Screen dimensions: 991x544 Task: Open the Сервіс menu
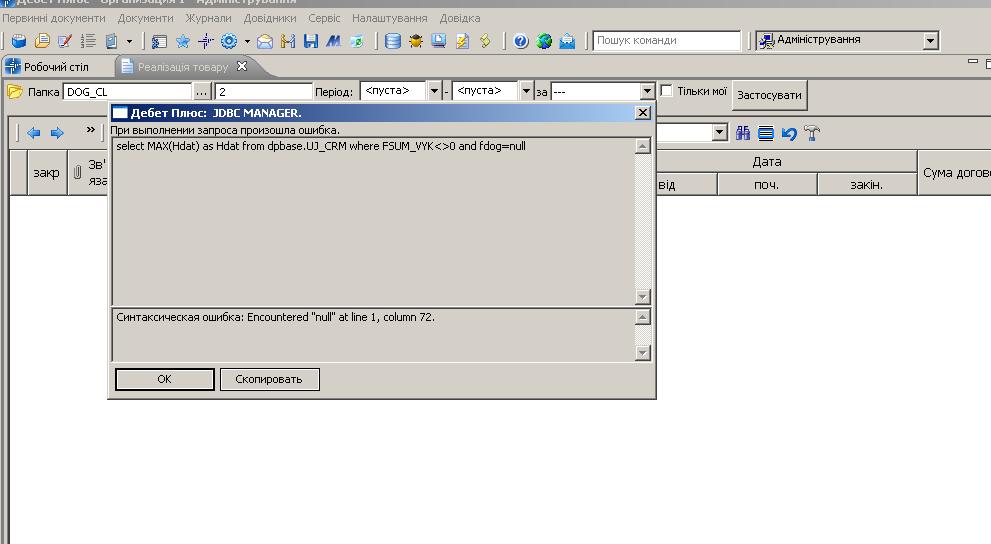(x=324, y=18)
